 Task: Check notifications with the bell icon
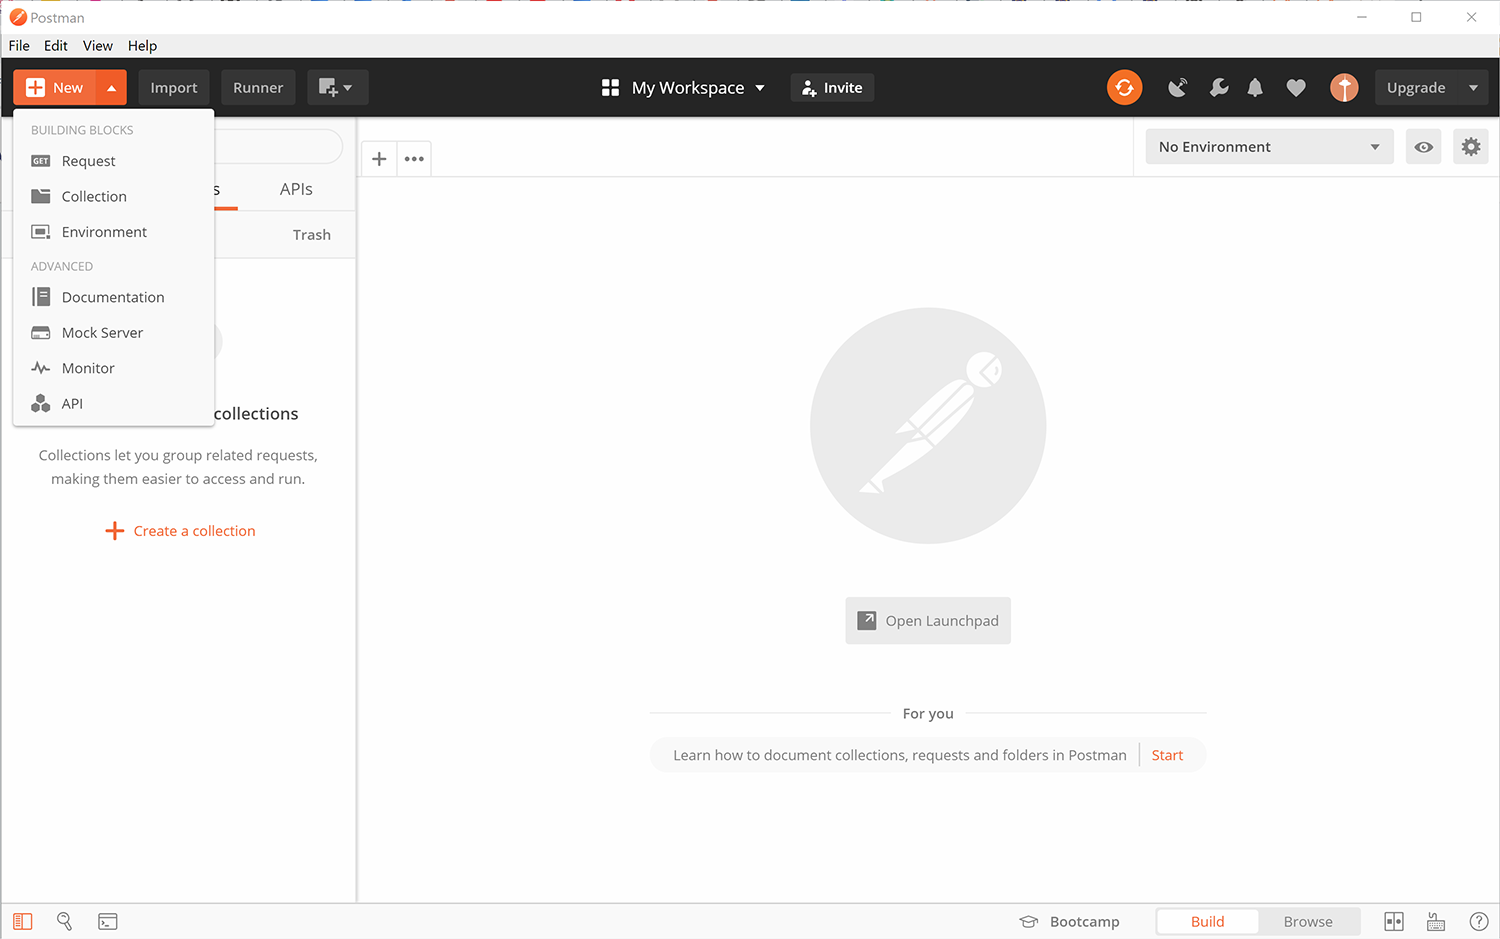point(1255,88)
